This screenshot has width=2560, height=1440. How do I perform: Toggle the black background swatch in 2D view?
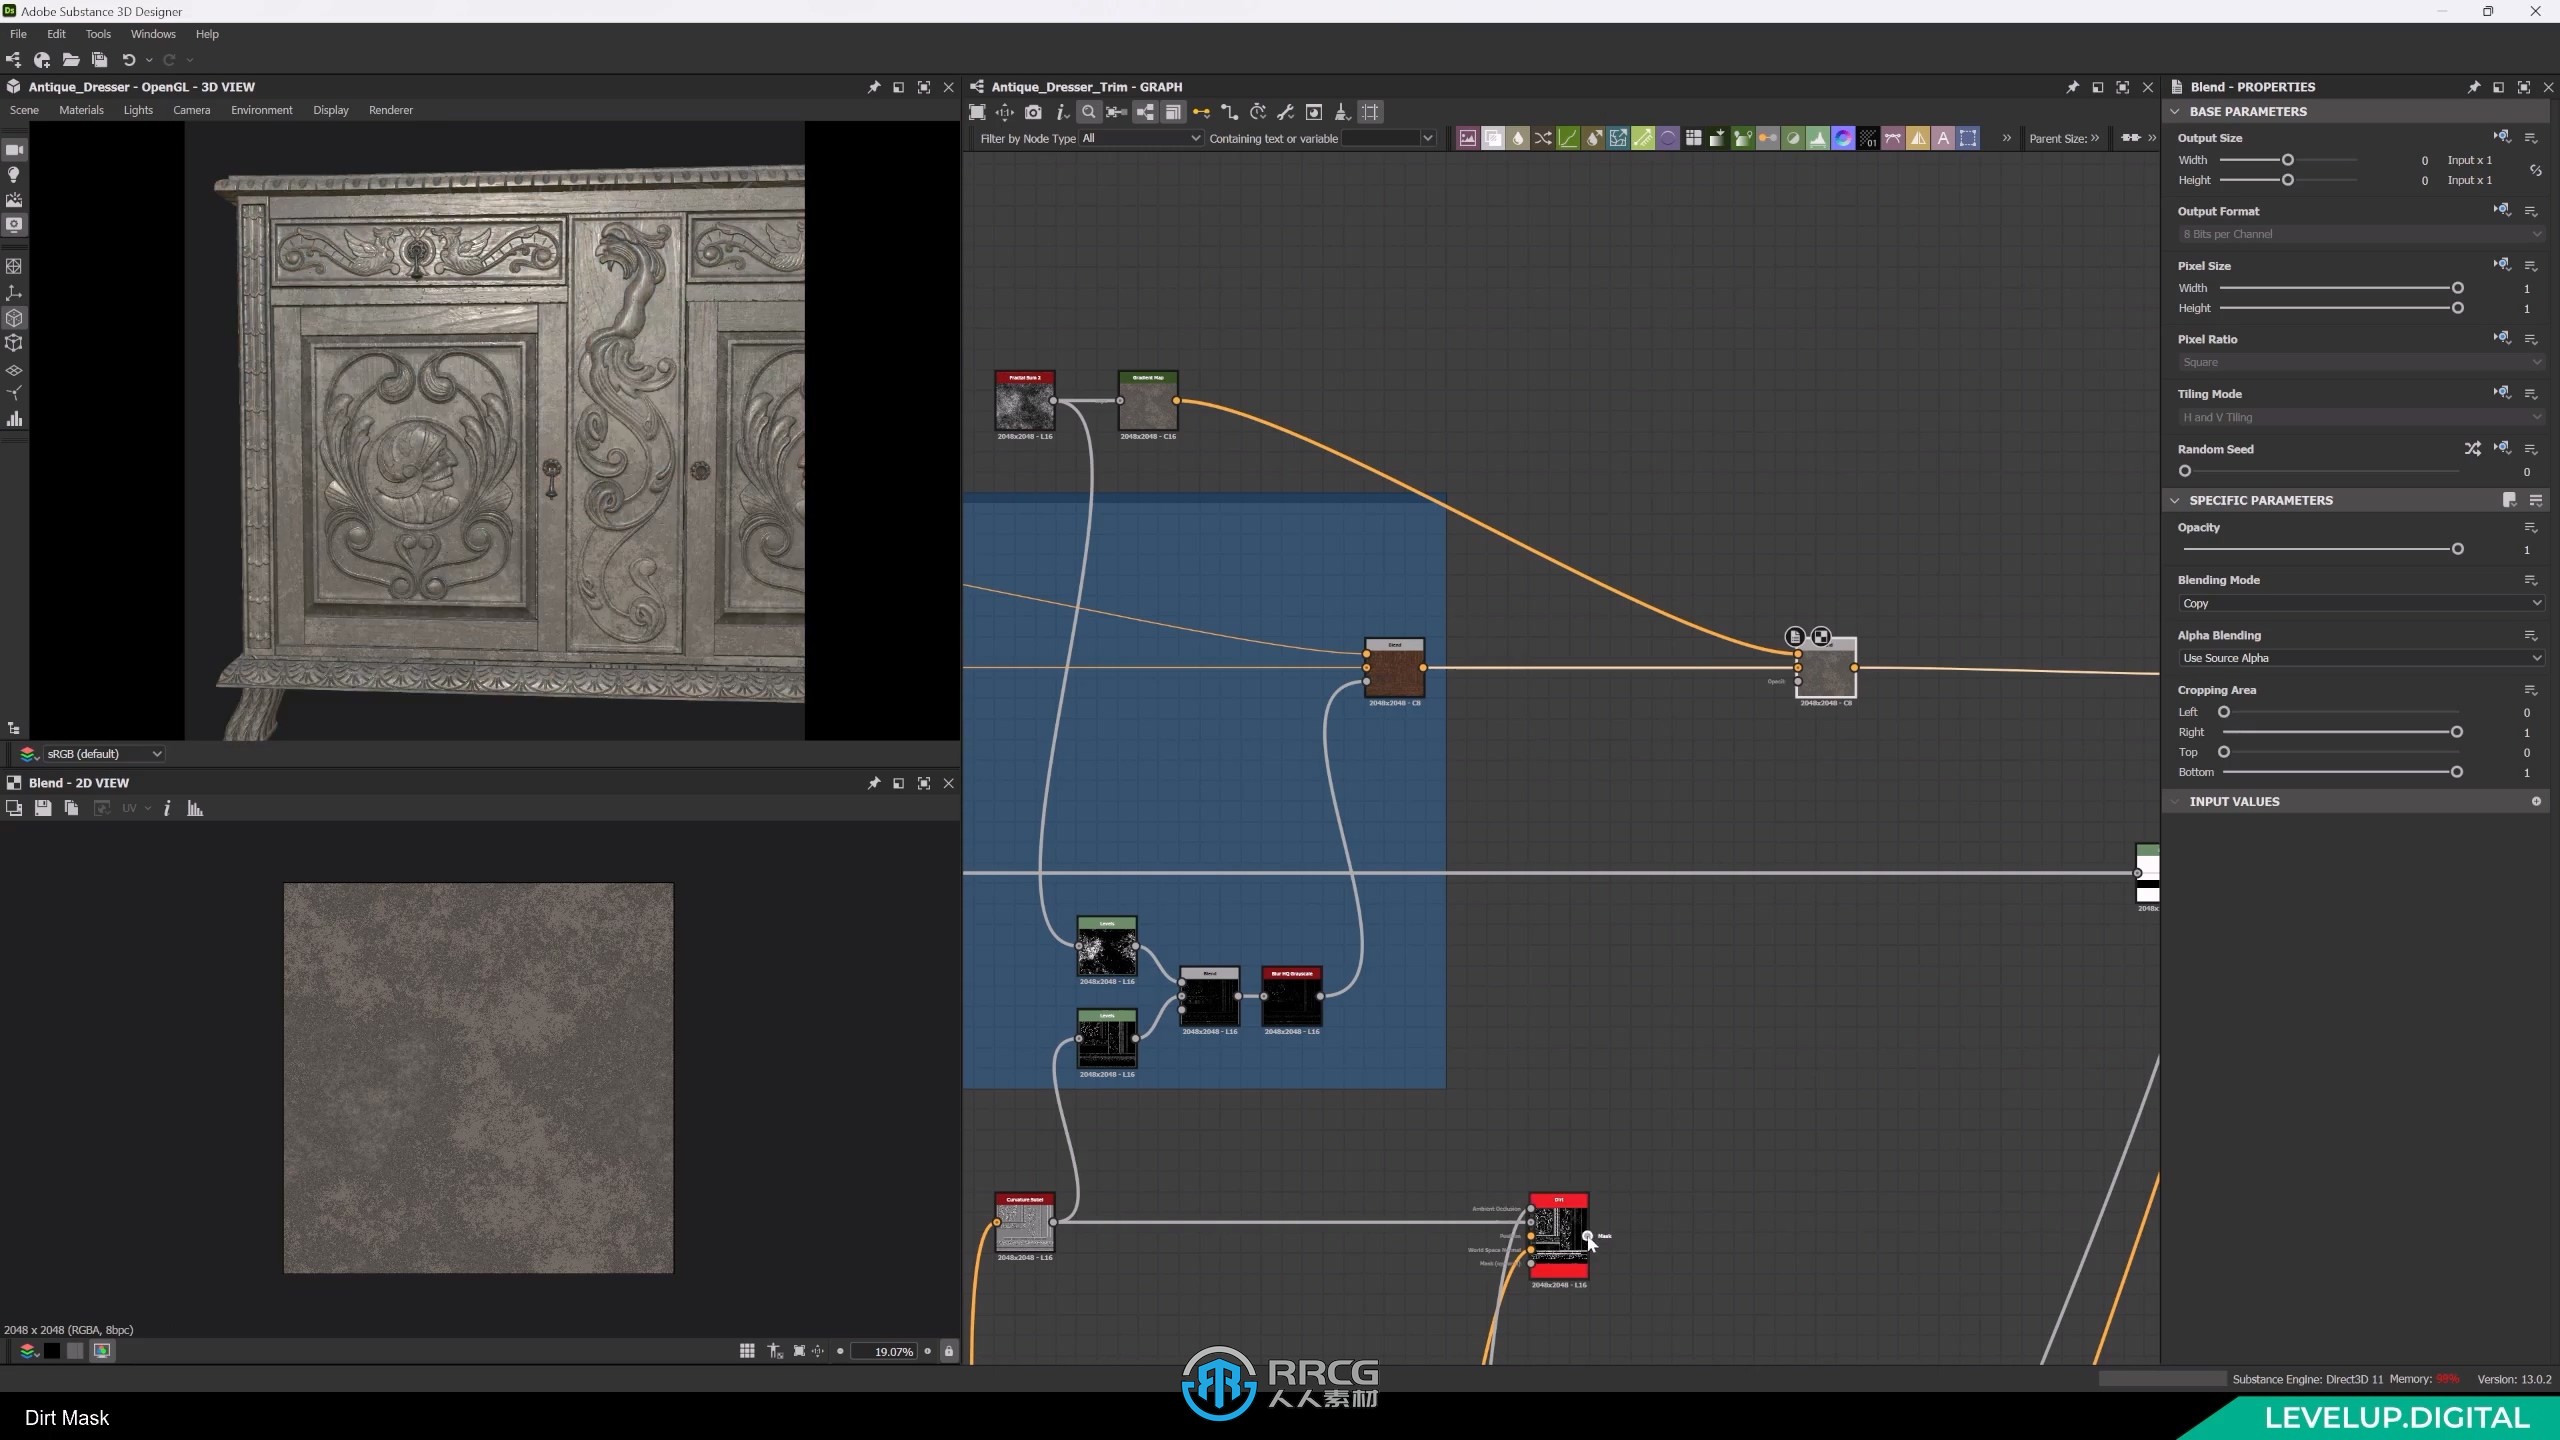[52, 1351]
